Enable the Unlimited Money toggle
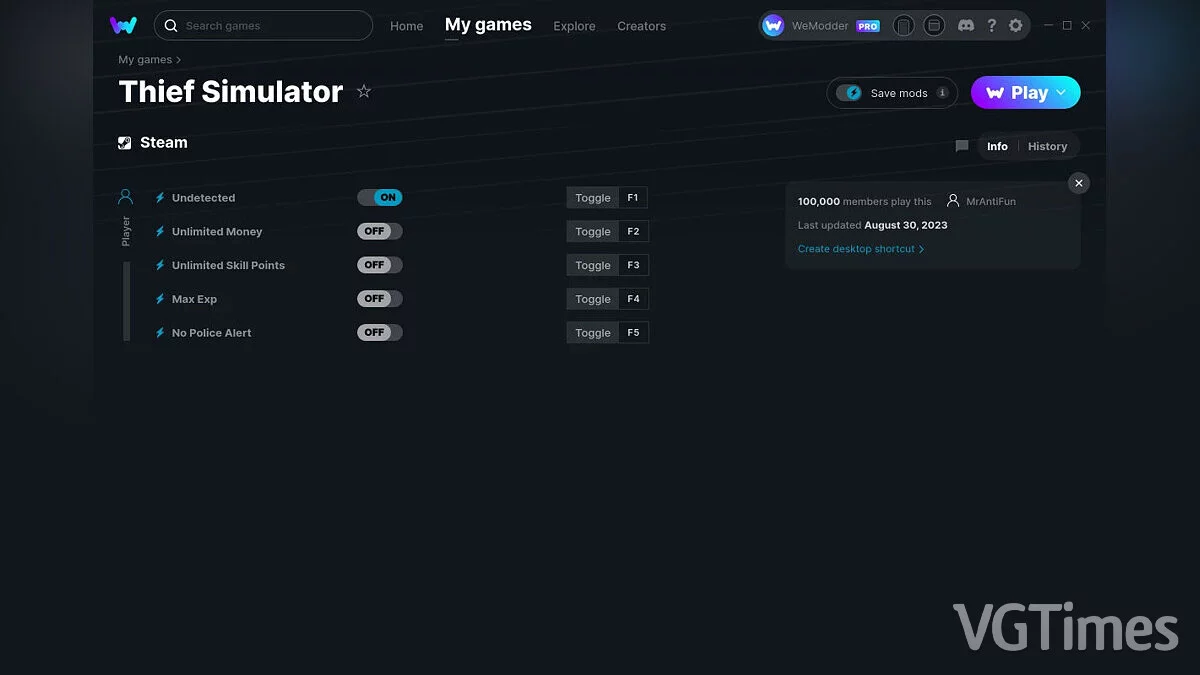Image resolution: width=1200 pixels, height=675 pixels. tap(380, 232)
